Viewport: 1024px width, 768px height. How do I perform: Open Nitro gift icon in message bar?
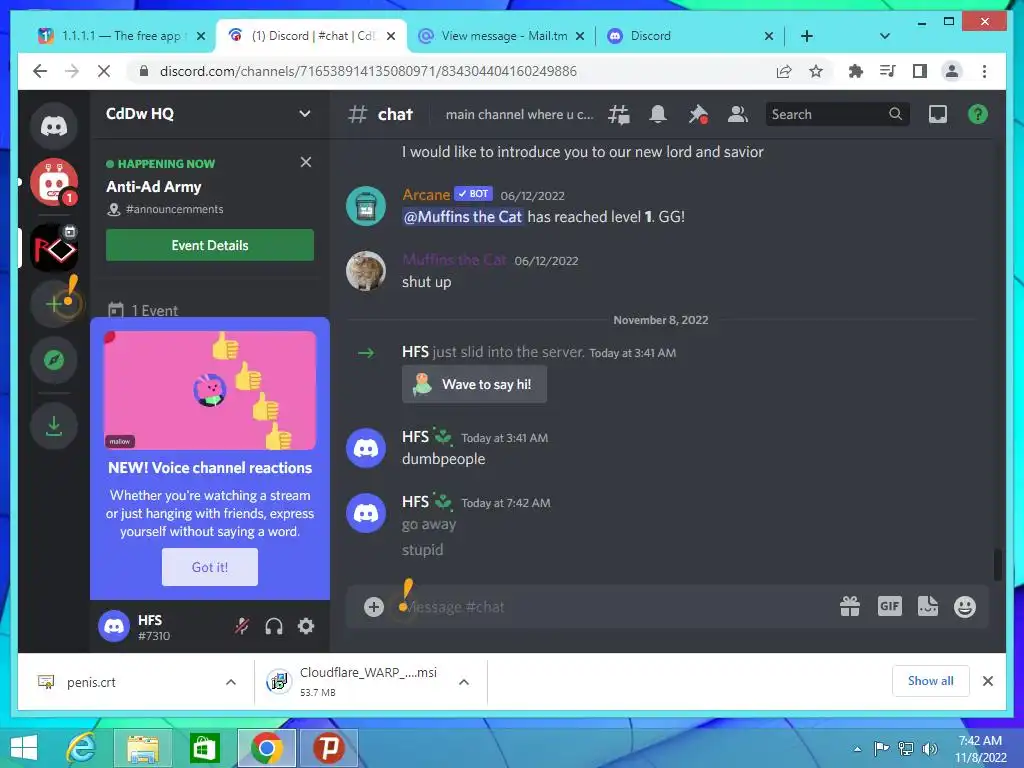coord(850,607)
